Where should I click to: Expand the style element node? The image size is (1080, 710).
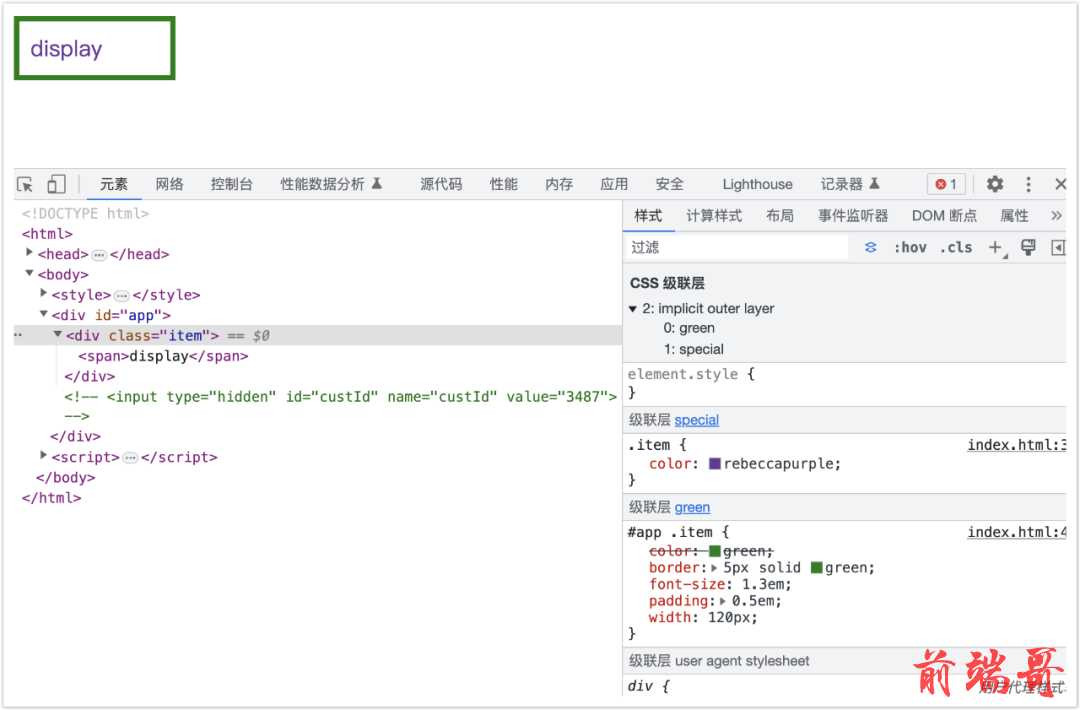coord(43,293)
